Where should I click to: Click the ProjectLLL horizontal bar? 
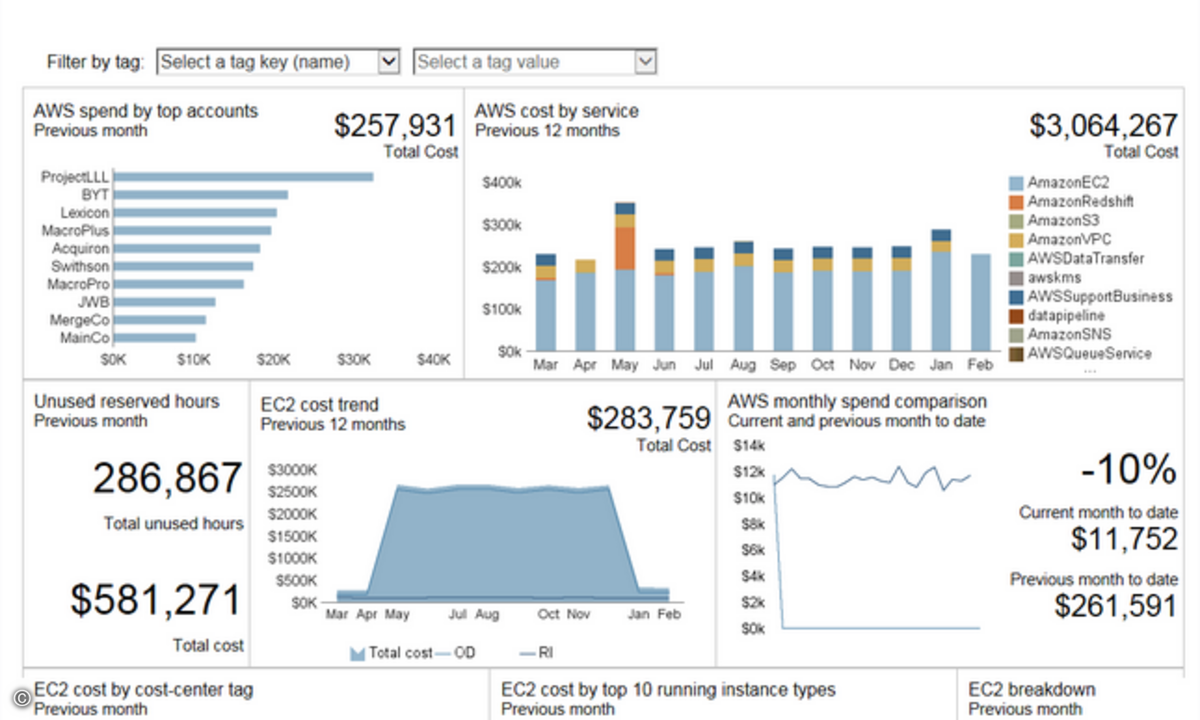[x=243, y=177]
